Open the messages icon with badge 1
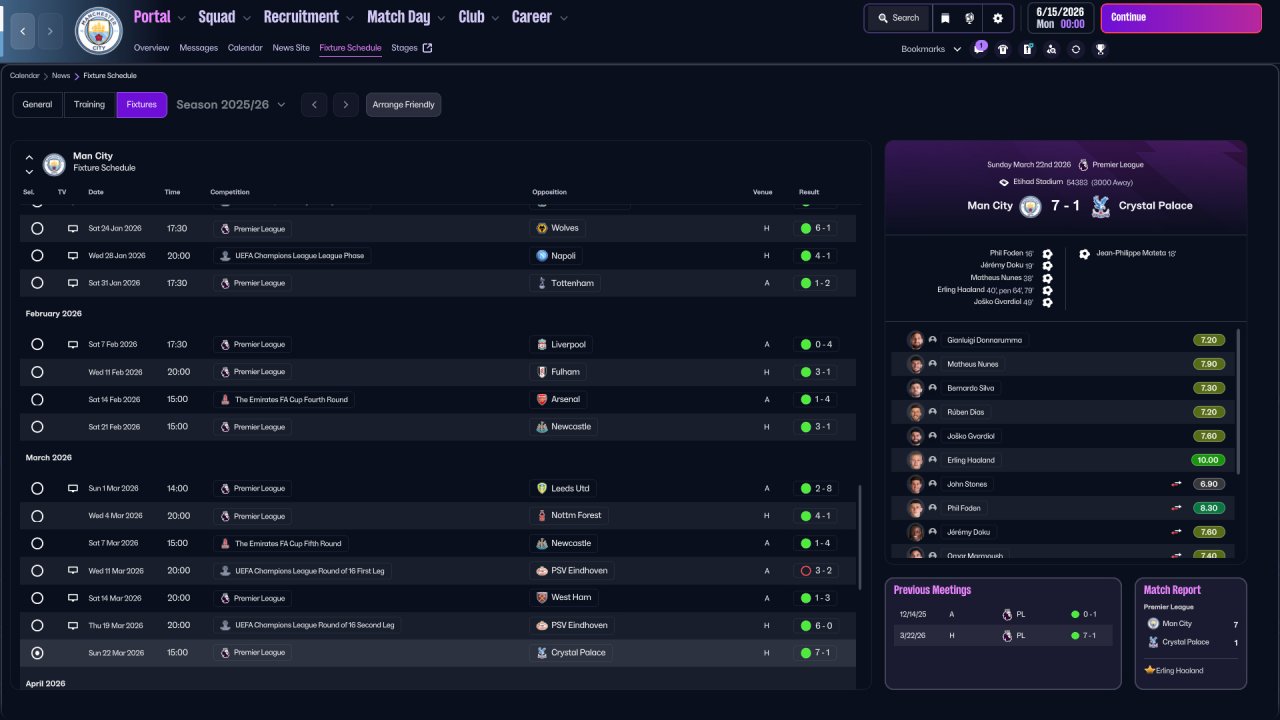This screenshot has height=720, width=1280. [979, 49]
